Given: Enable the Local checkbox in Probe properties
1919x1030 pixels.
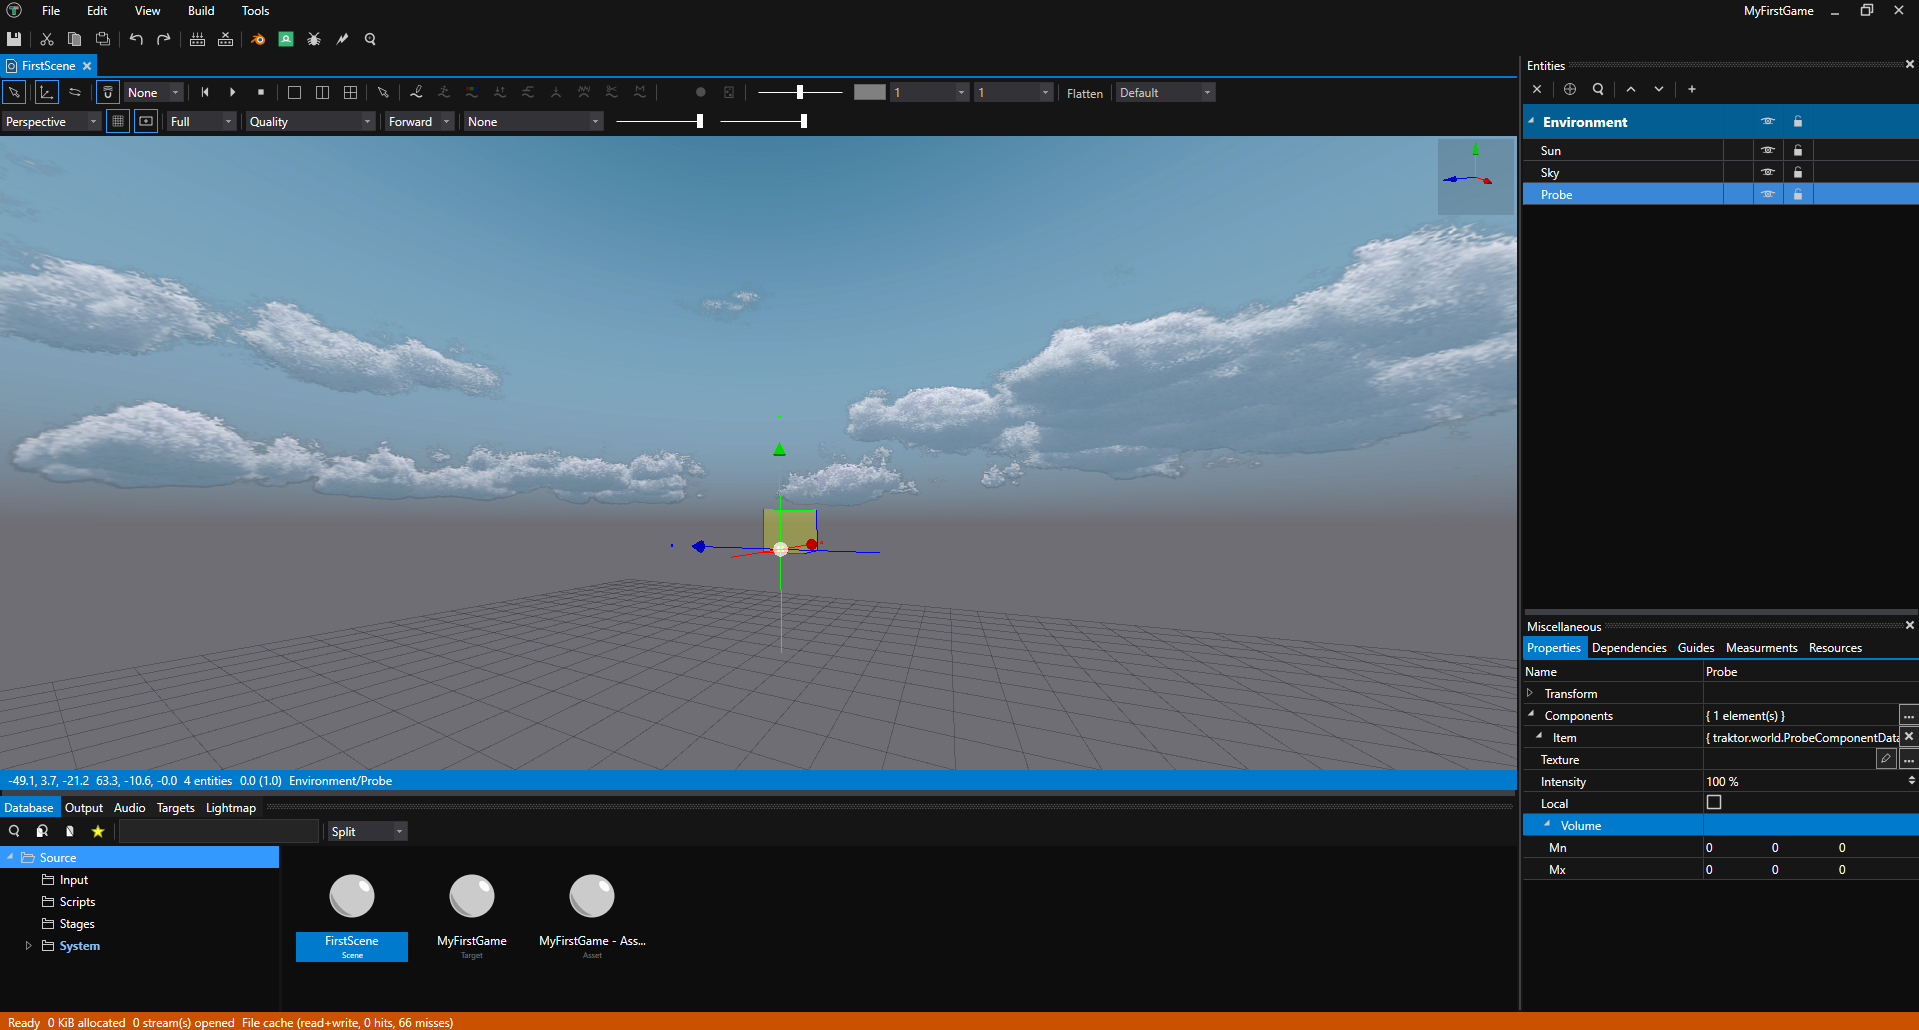Looking at the screenshot, I should (x=1714, y=802).
